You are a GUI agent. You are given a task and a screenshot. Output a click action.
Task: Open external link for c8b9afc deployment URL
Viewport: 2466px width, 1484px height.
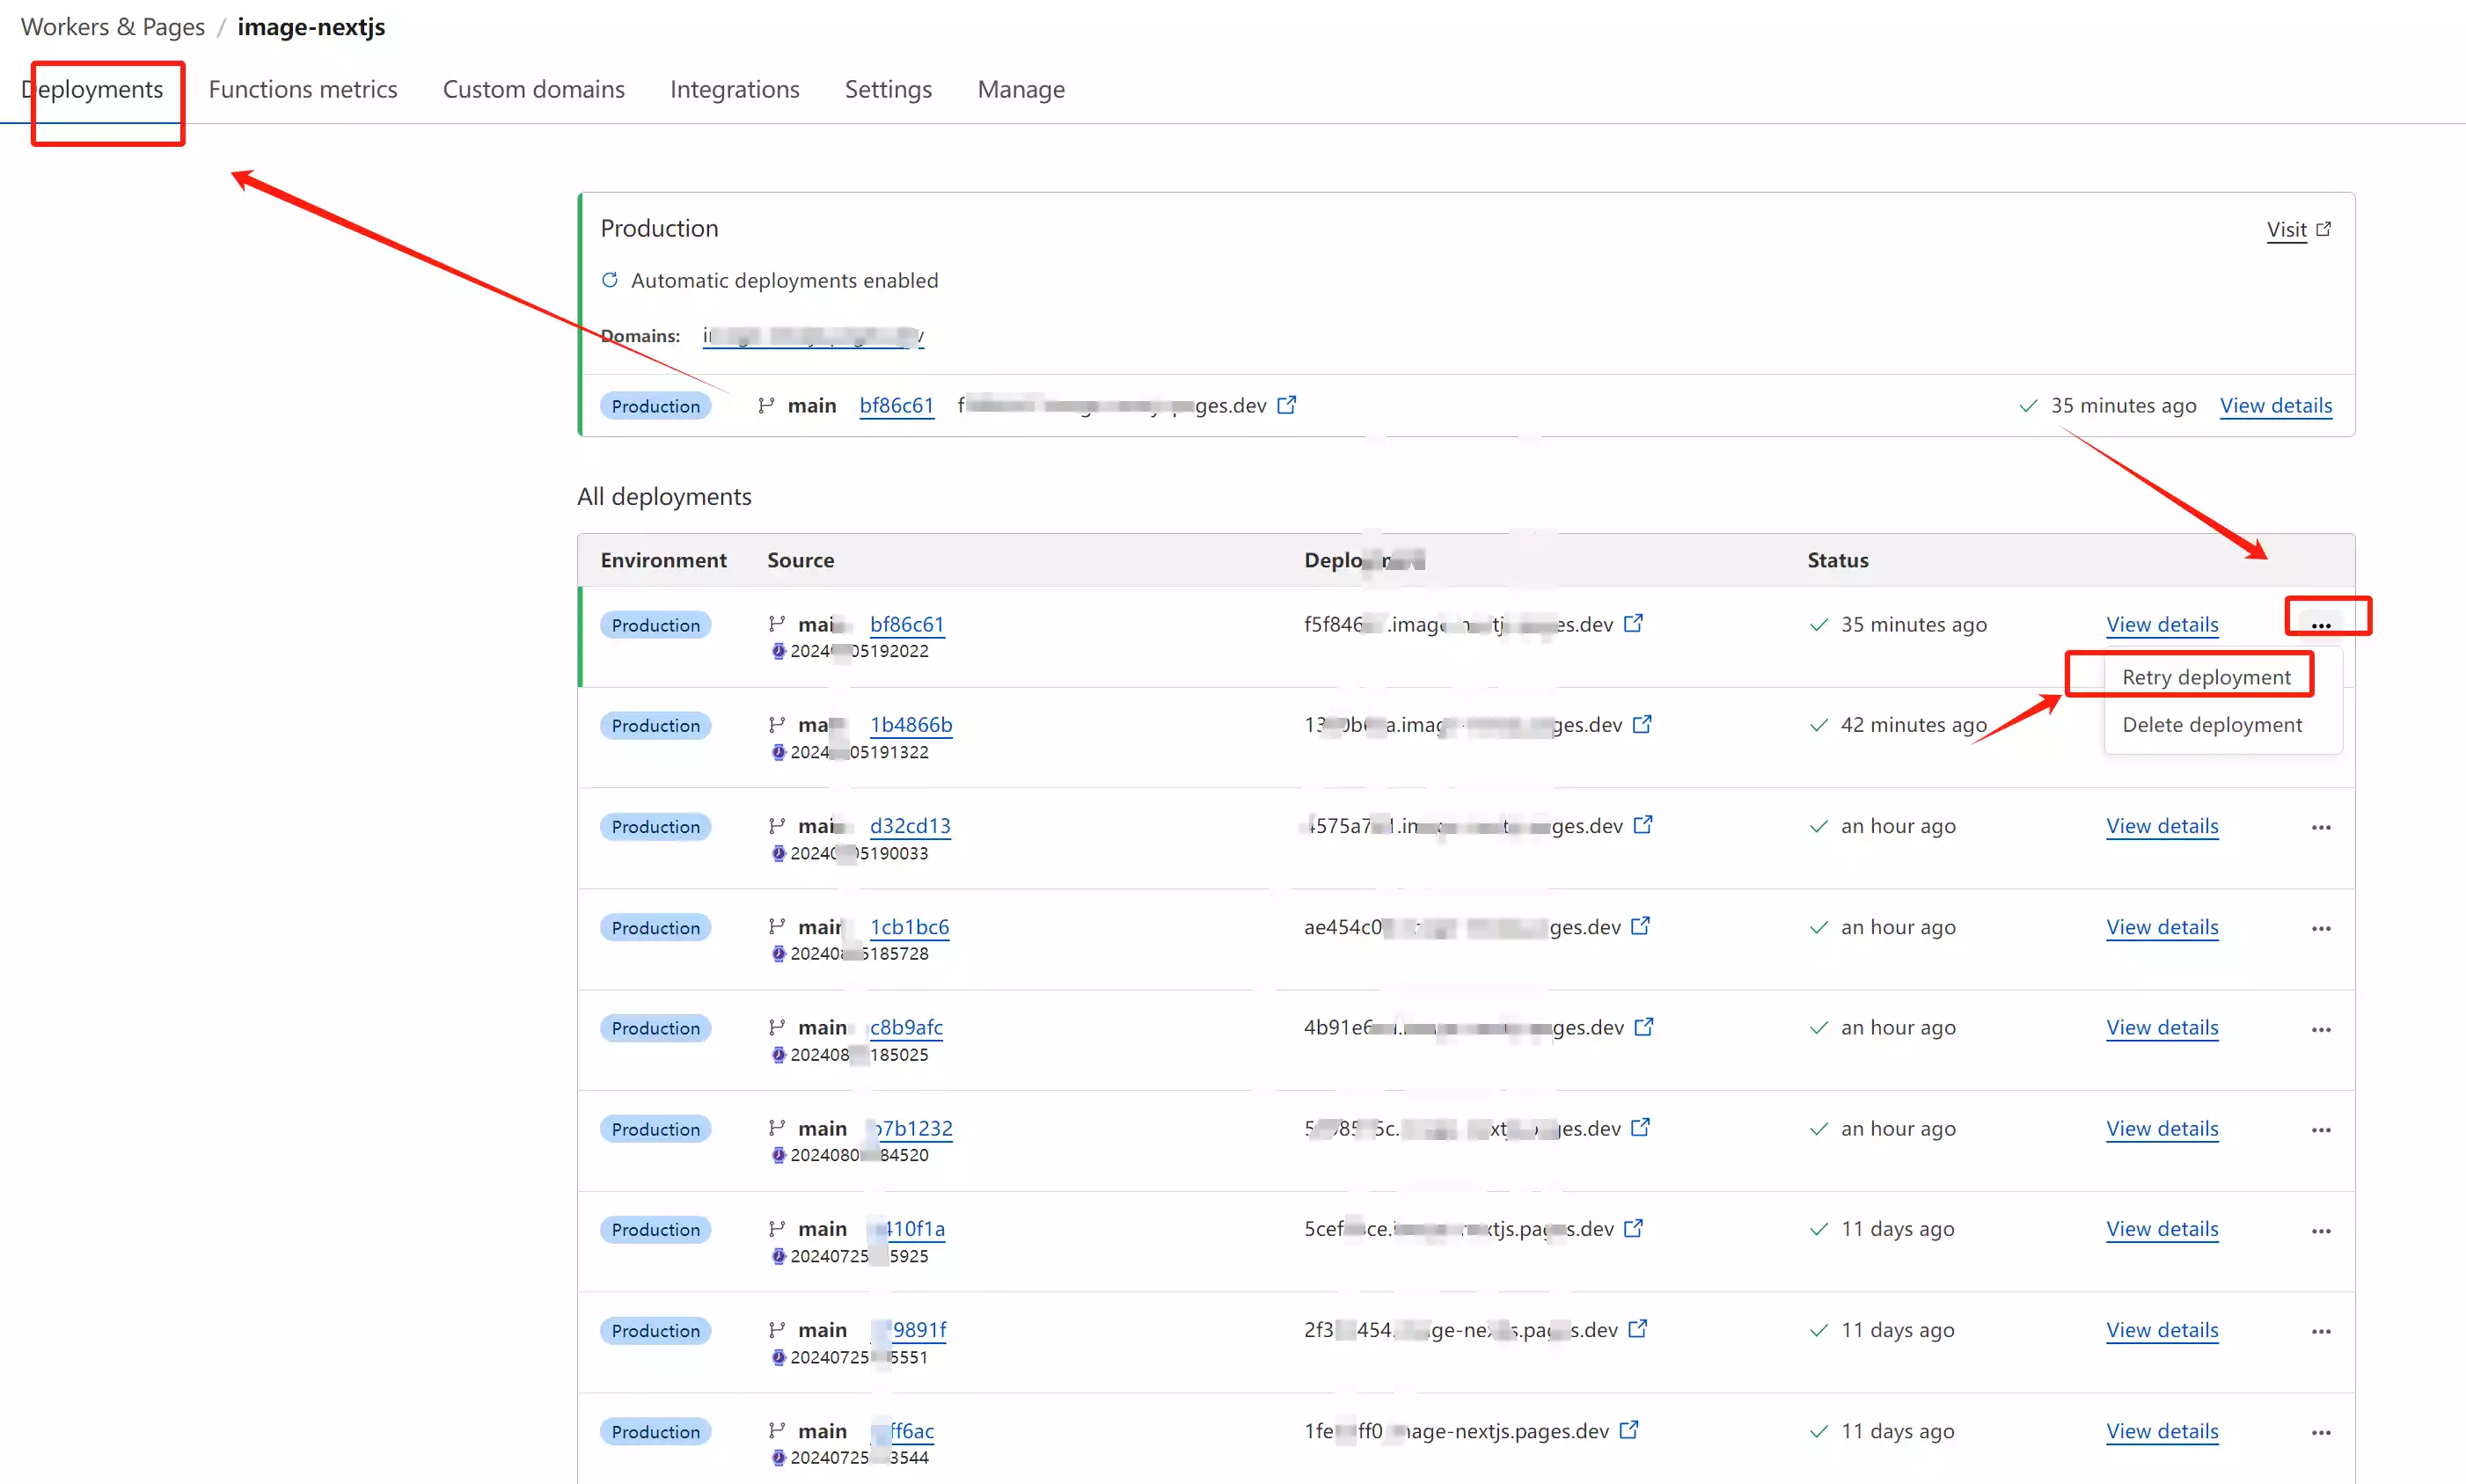click(x=1643, y=1027)
